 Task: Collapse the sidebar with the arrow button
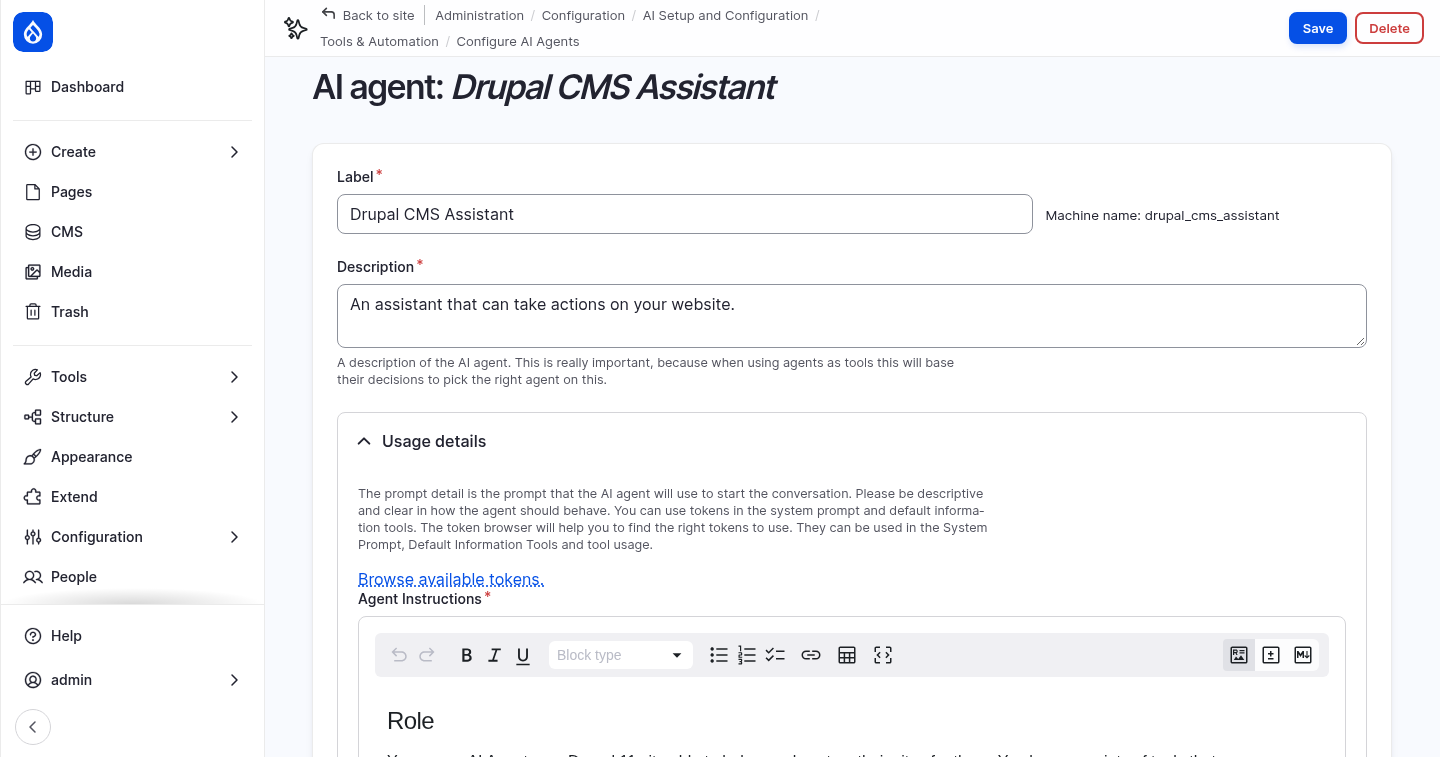click(33, 727)
